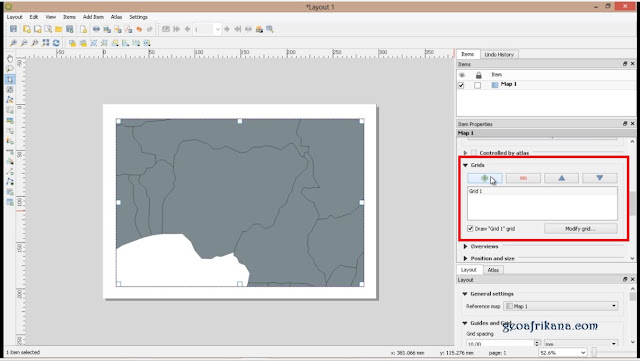640x361 pixels.
Task: Click the Zoom full icon in the toolbar
Action: [x=46, y=43]
